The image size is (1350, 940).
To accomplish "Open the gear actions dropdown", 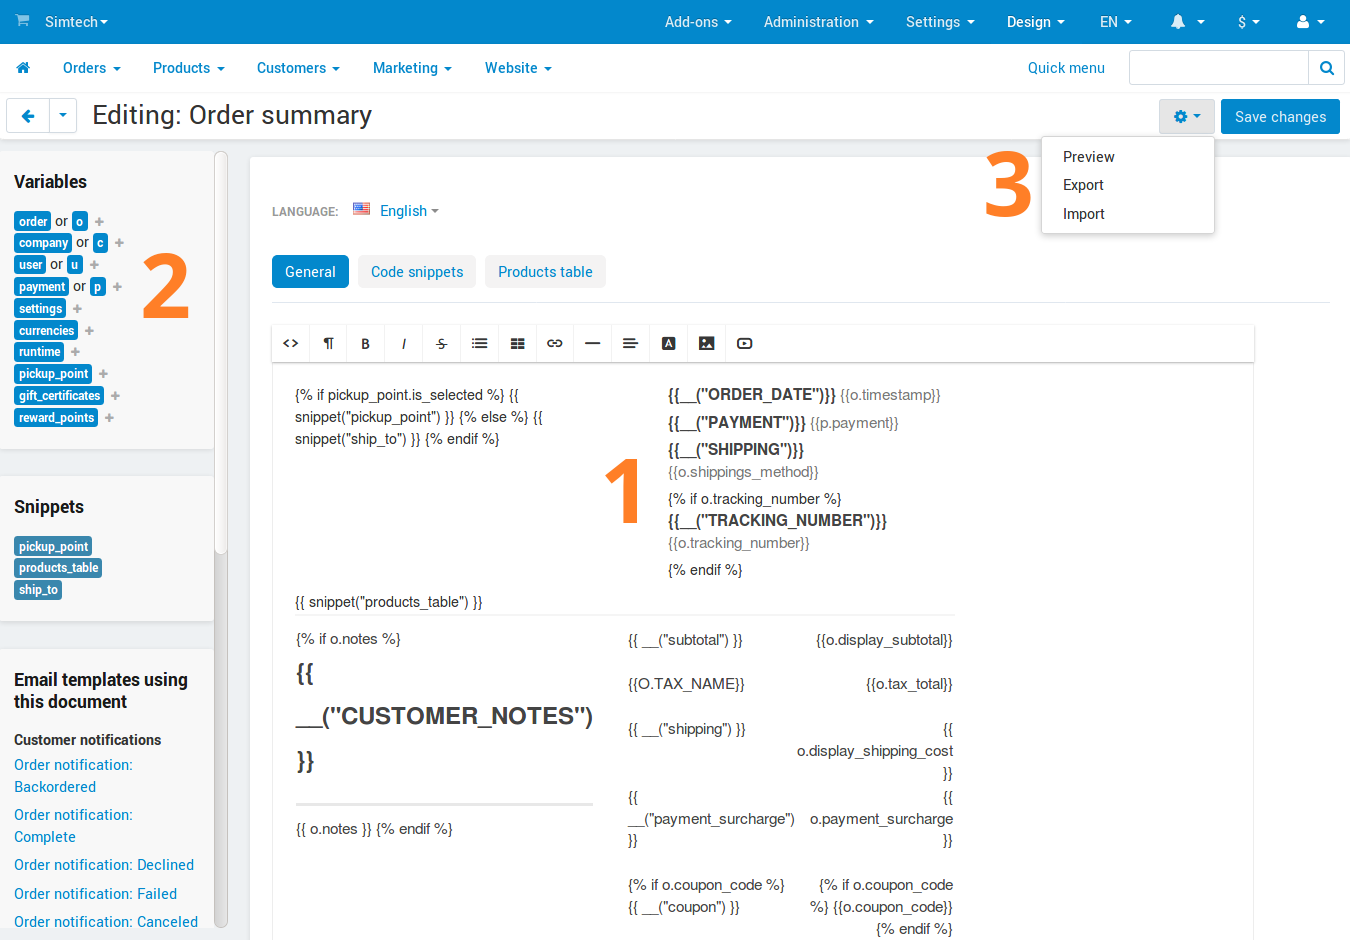I will [x=1187, y=117].
